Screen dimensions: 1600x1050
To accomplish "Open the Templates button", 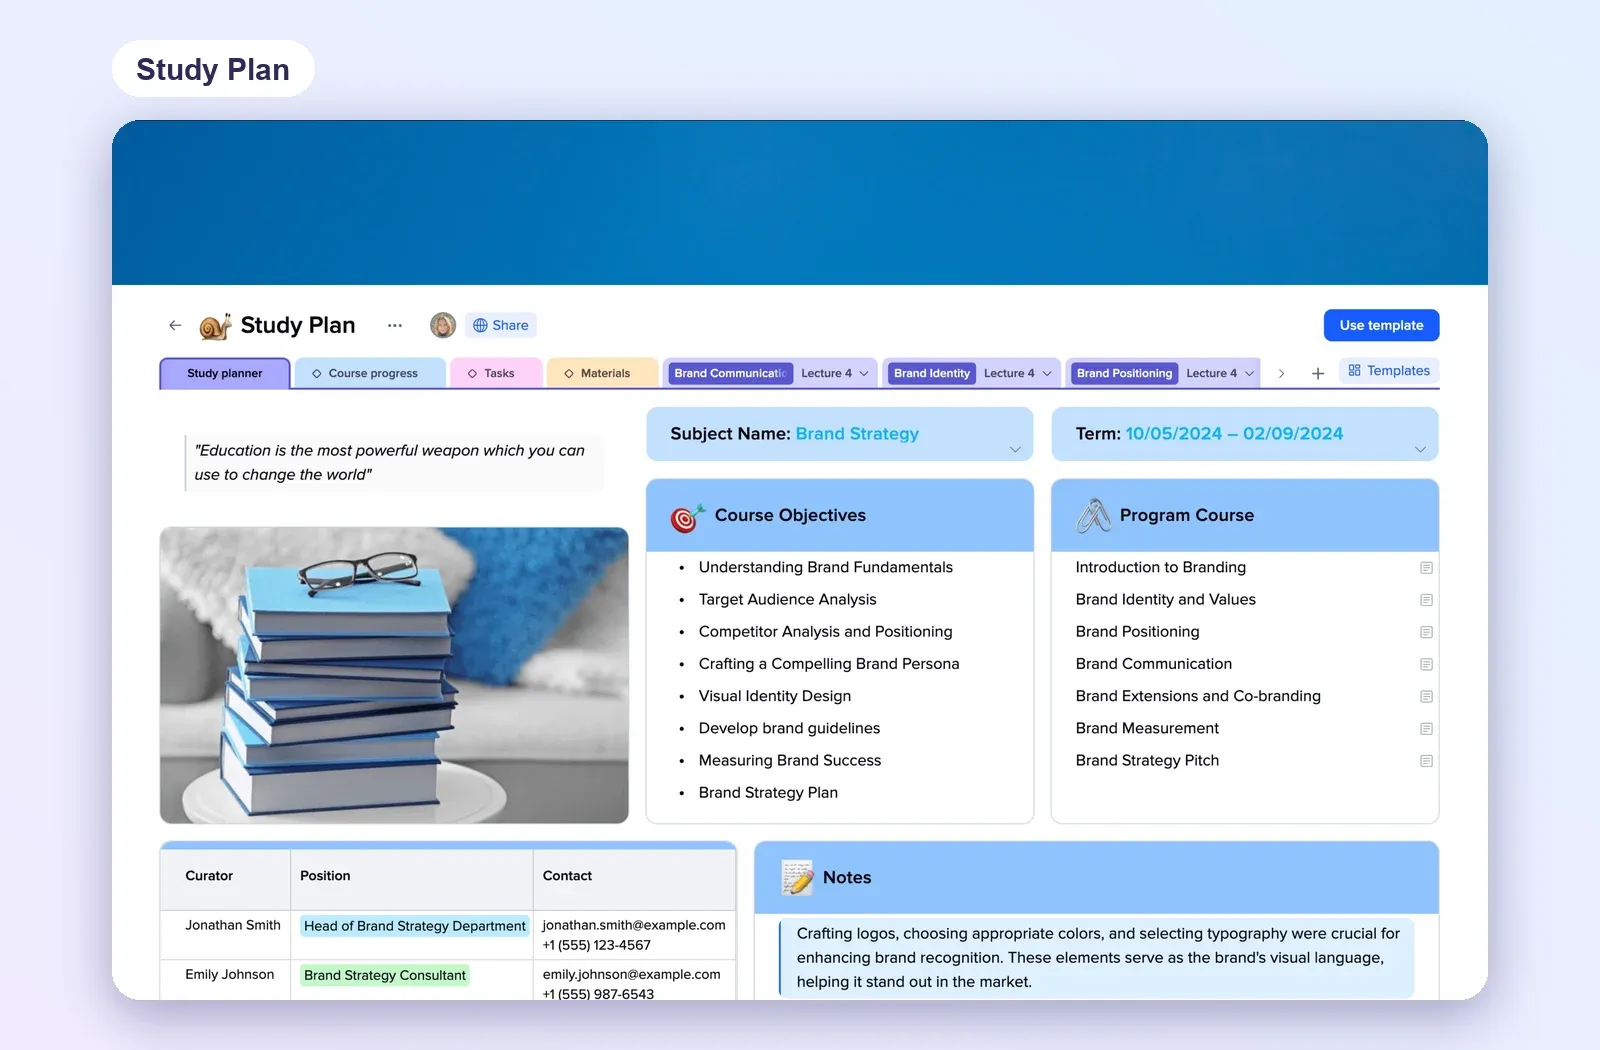I will tap(1389, 370).
